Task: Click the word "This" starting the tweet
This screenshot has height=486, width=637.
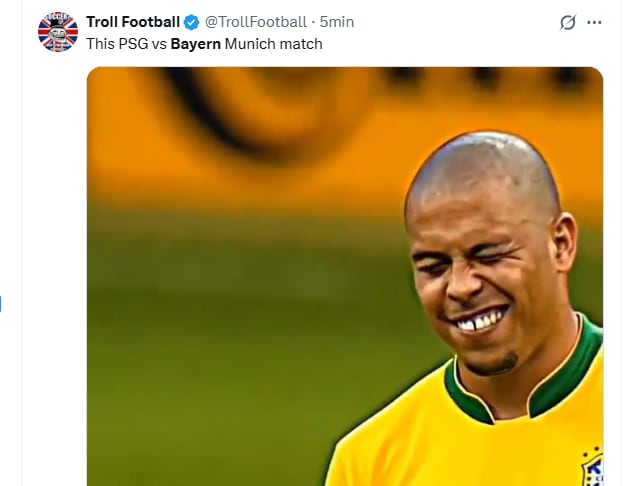Action: click(x=101, y=44)
